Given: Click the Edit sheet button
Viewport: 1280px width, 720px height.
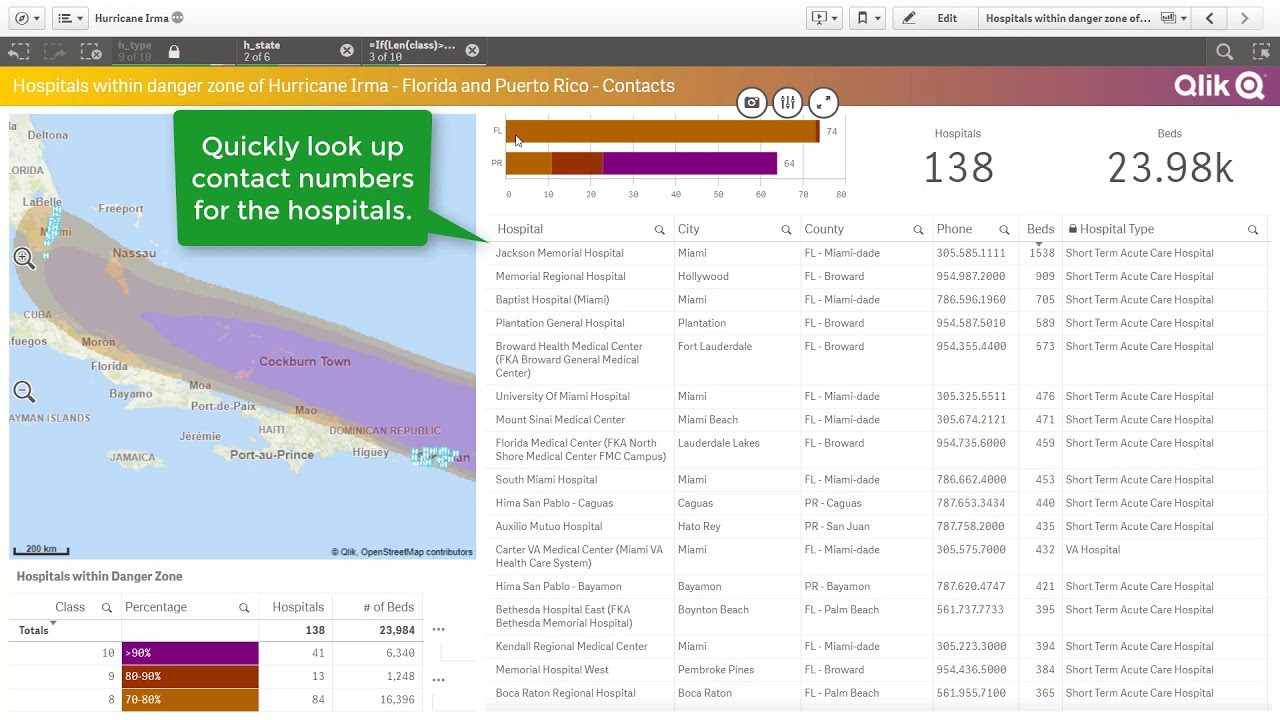Looking at the screenshot, I should pyautogui.click(x=935, y=18).
